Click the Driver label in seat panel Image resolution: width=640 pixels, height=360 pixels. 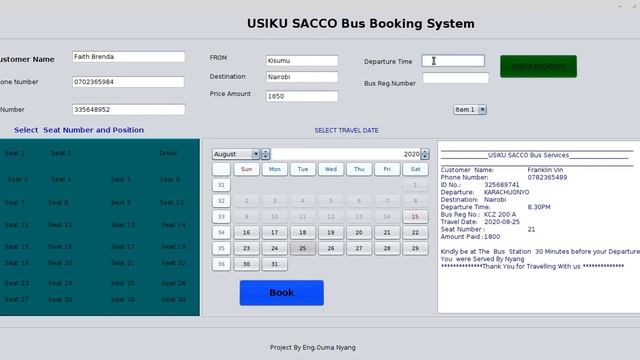point(168,153)
